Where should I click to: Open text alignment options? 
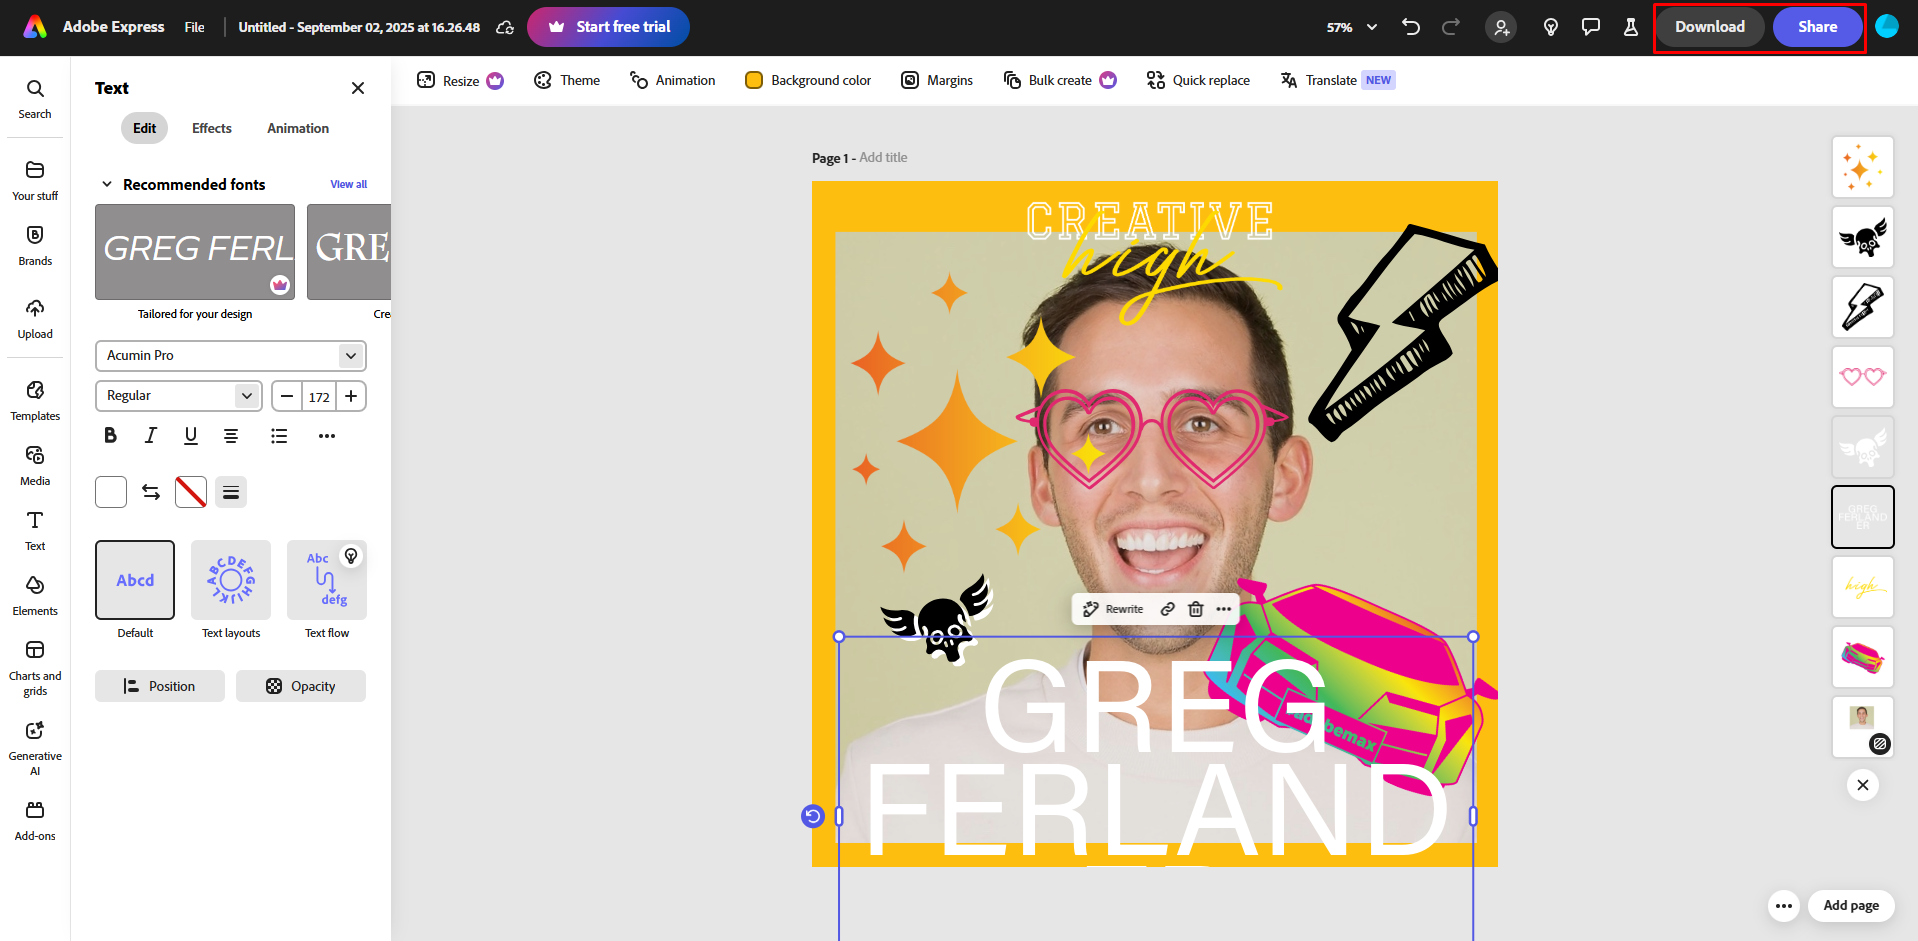(x=231, y=436)
